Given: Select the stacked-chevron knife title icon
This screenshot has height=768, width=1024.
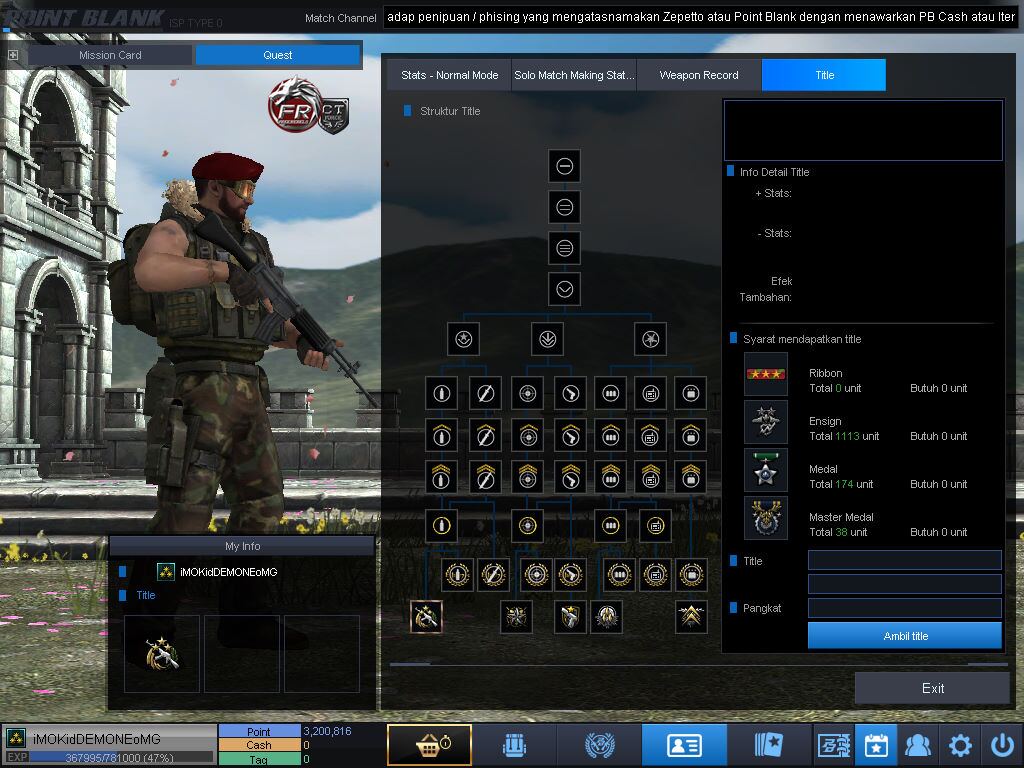Looking at the screenshot, I should pos(485,477).
